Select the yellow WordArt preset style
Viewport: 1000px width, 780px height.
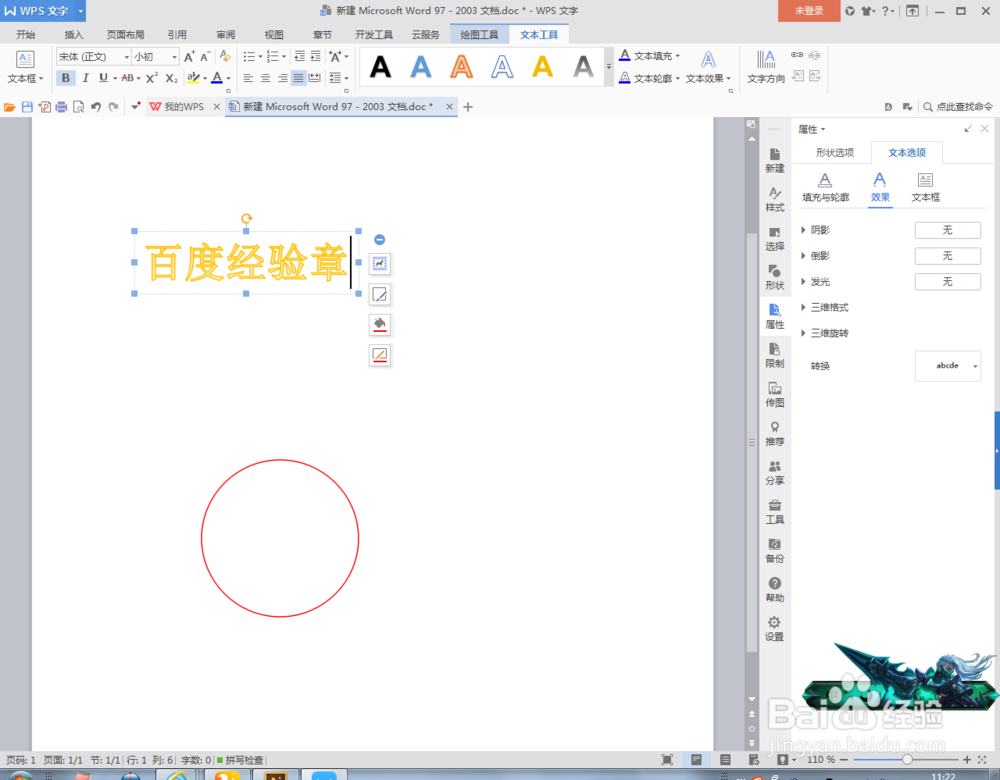click(542, 66)
